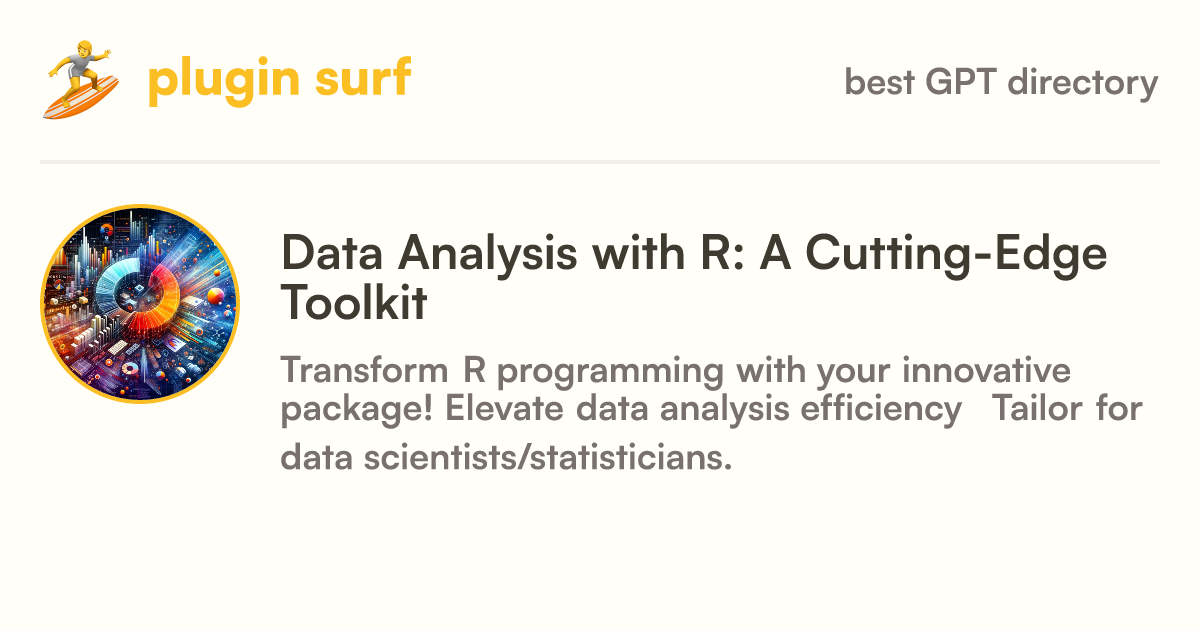Image resolution: width=1200 pixels, height=630 pixels.
Task: Open the colorful data visualization GPT avatar
Action: pyautogui.click(x=140, y=304)
